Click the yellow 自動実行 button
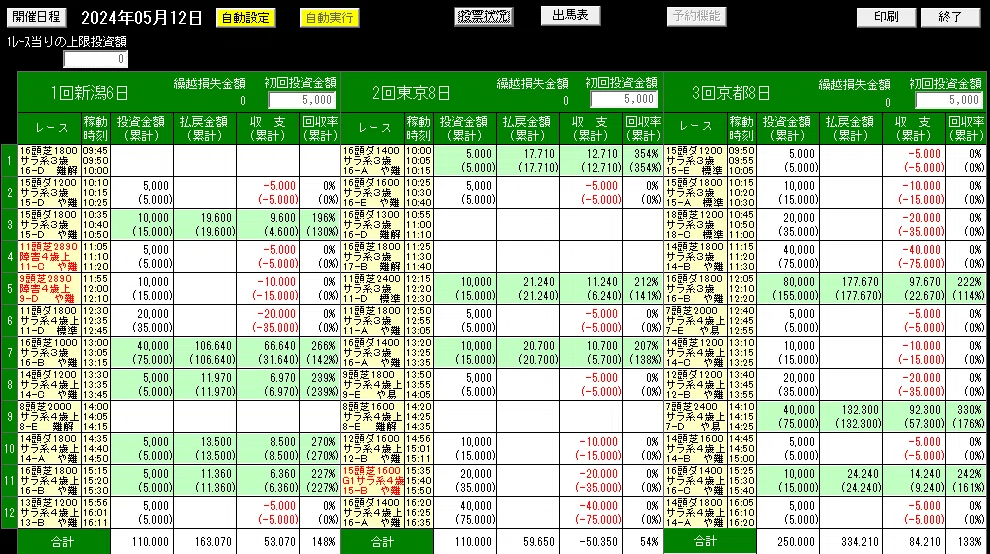This screenshot has height=554, width=990. coord(329,18)
